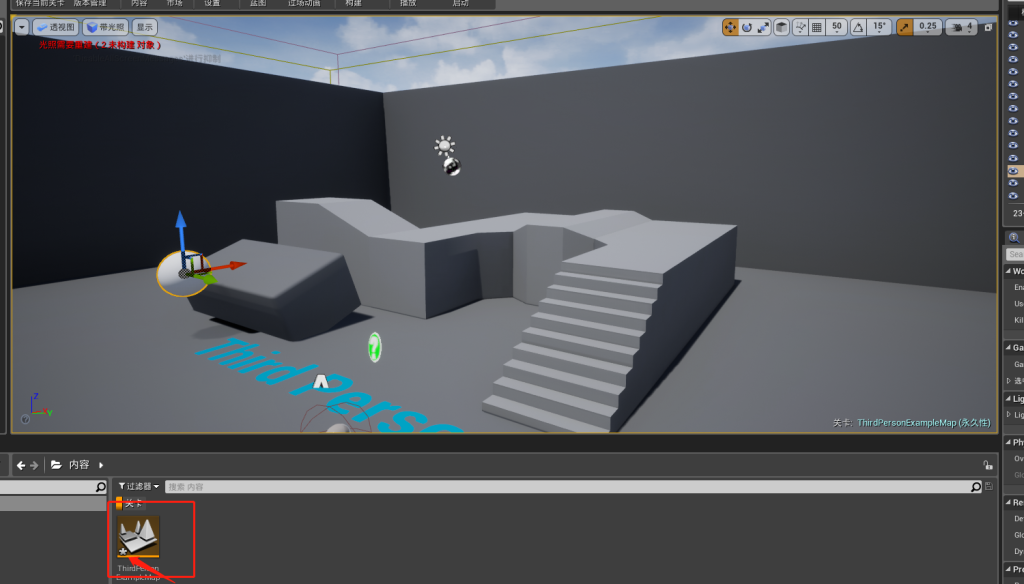Go back in content browser history
This screenshot has height=584, width=1024.
click(21, 465)
